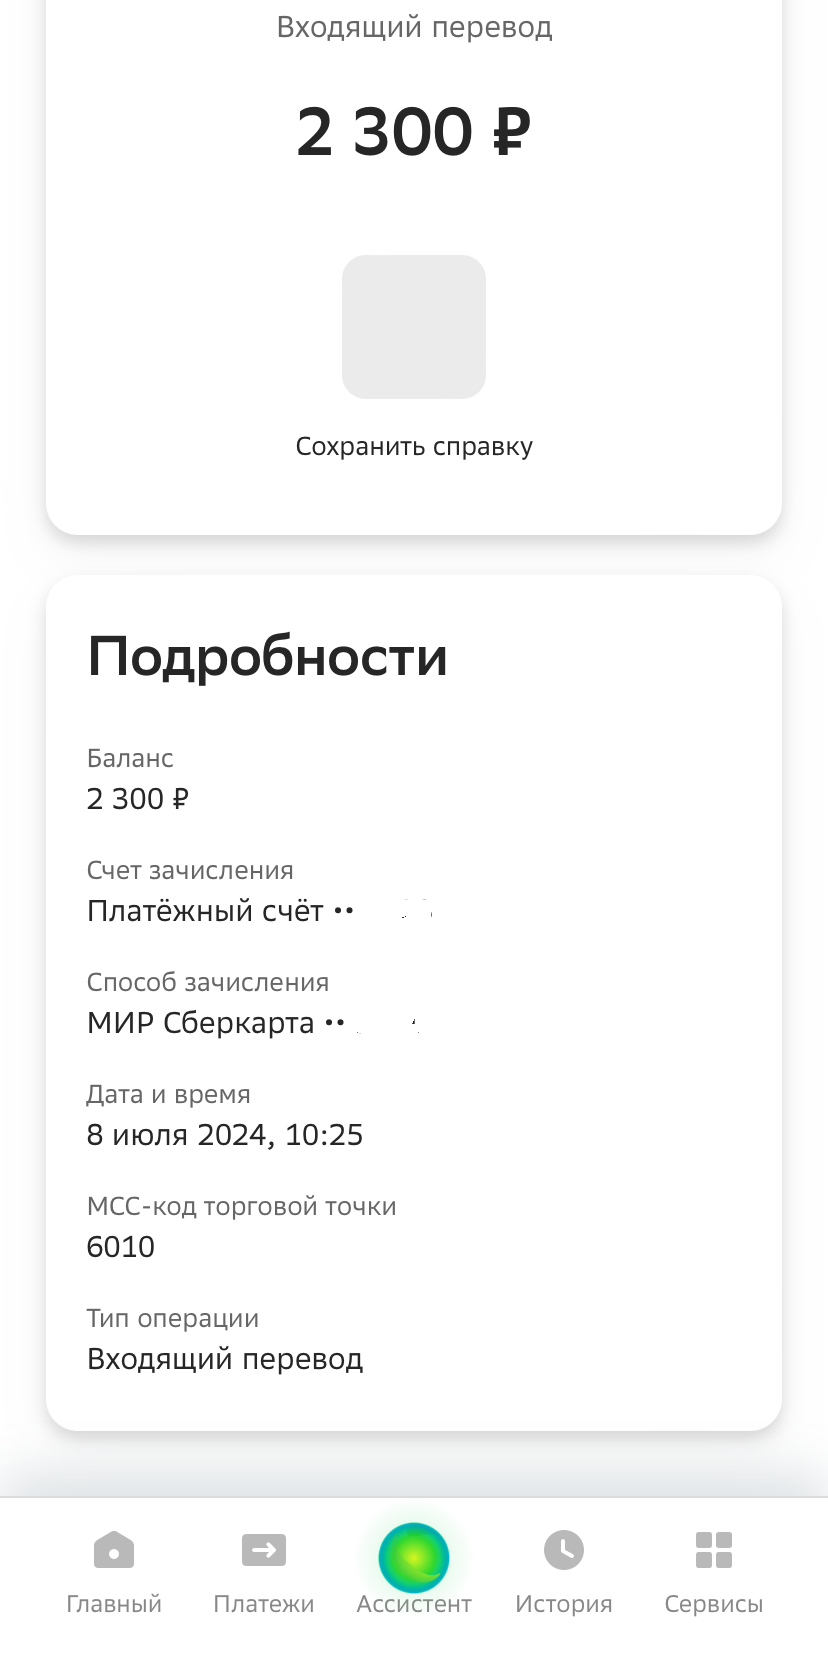Select the Главный tab label
Viewport: 828px width, 1662px height.
114,1604
